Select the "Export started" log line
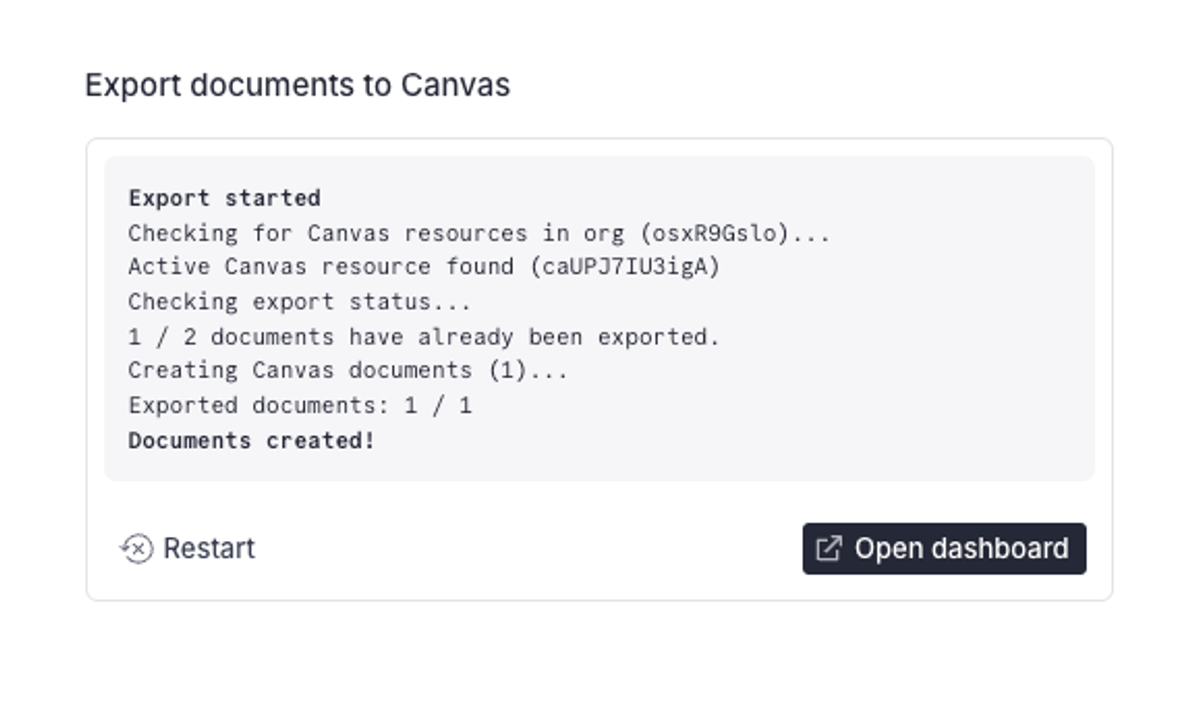Image resolution: width=1200 pixels, height=711 pixels. click(x=224, y=198)
